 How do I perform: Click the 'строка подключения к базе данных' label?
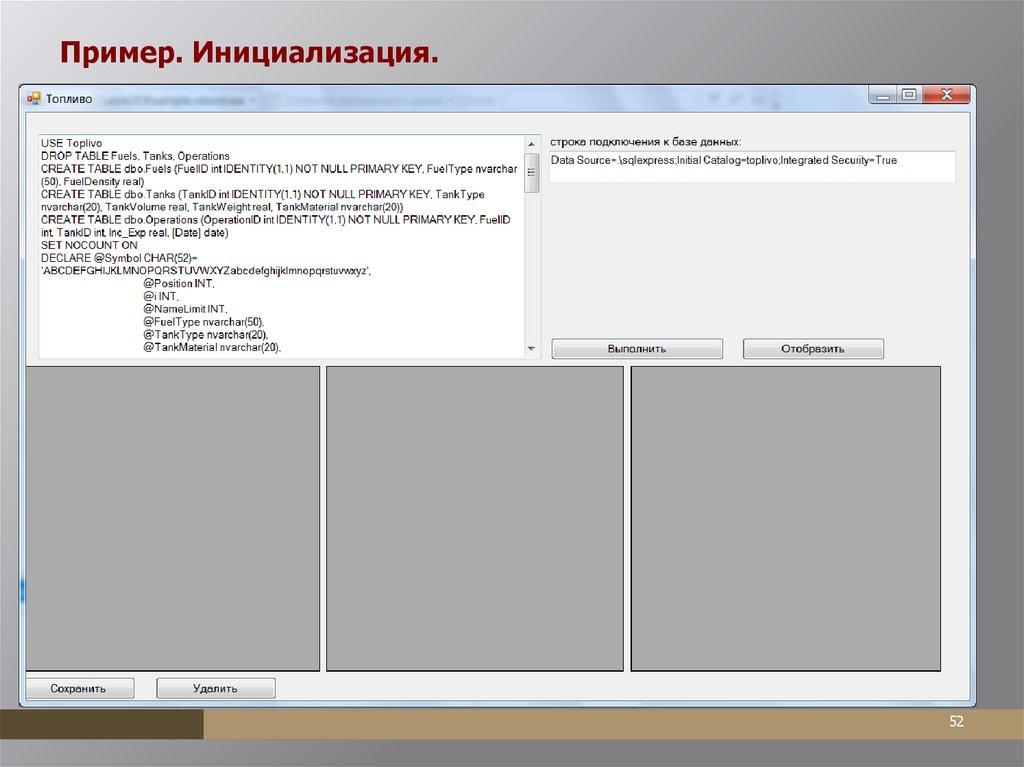pos(646,141)
